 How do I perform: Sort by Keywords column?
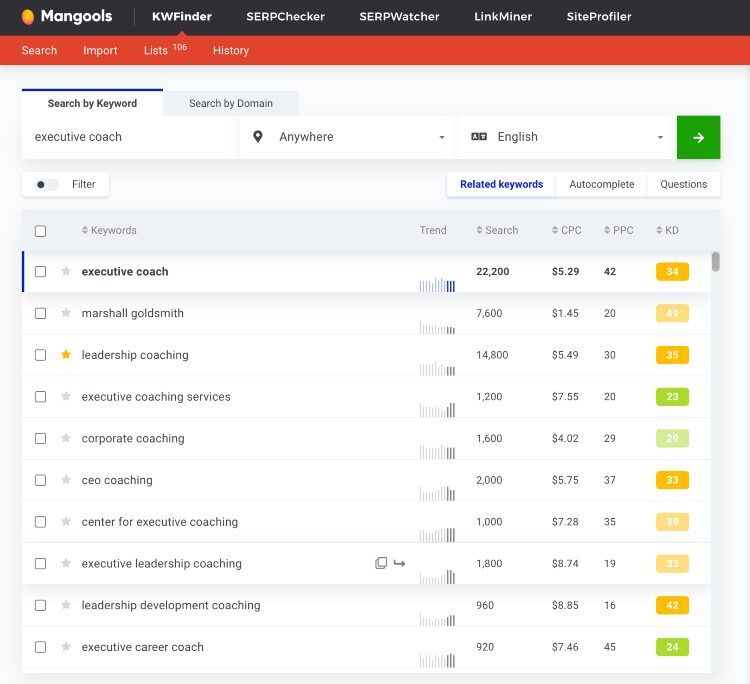tap(109, 230)
